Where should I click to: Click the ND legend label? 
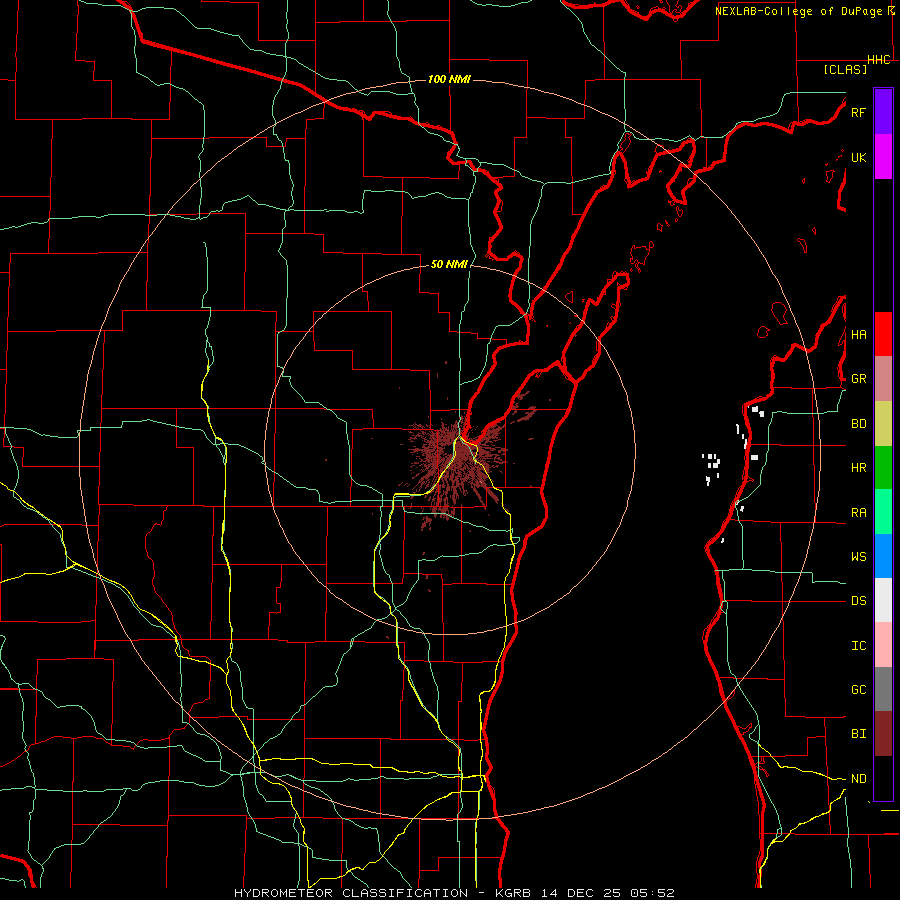858,778
